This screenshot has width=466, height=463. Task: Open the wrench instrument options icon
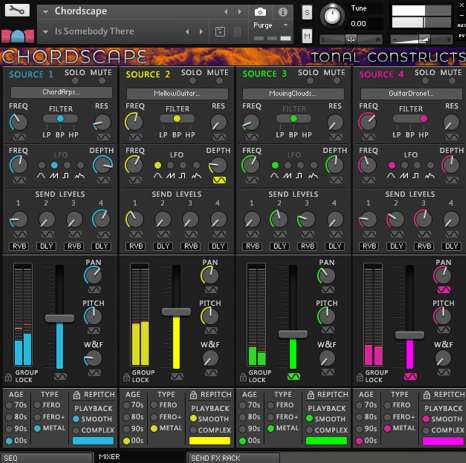point(17,10)
